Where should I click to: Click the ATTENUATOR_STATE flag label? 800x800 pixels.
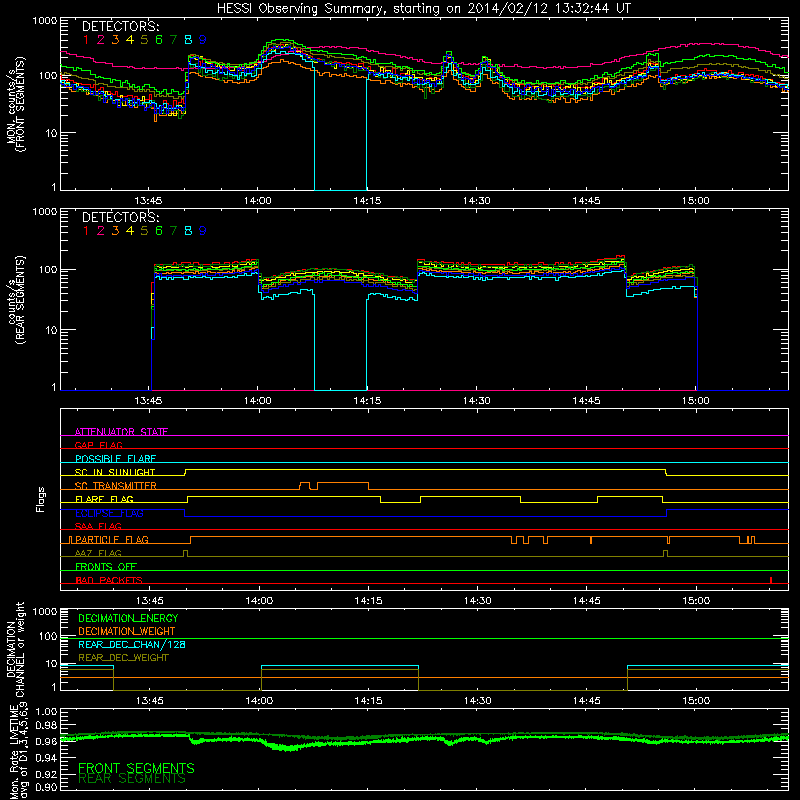point(121,432)
